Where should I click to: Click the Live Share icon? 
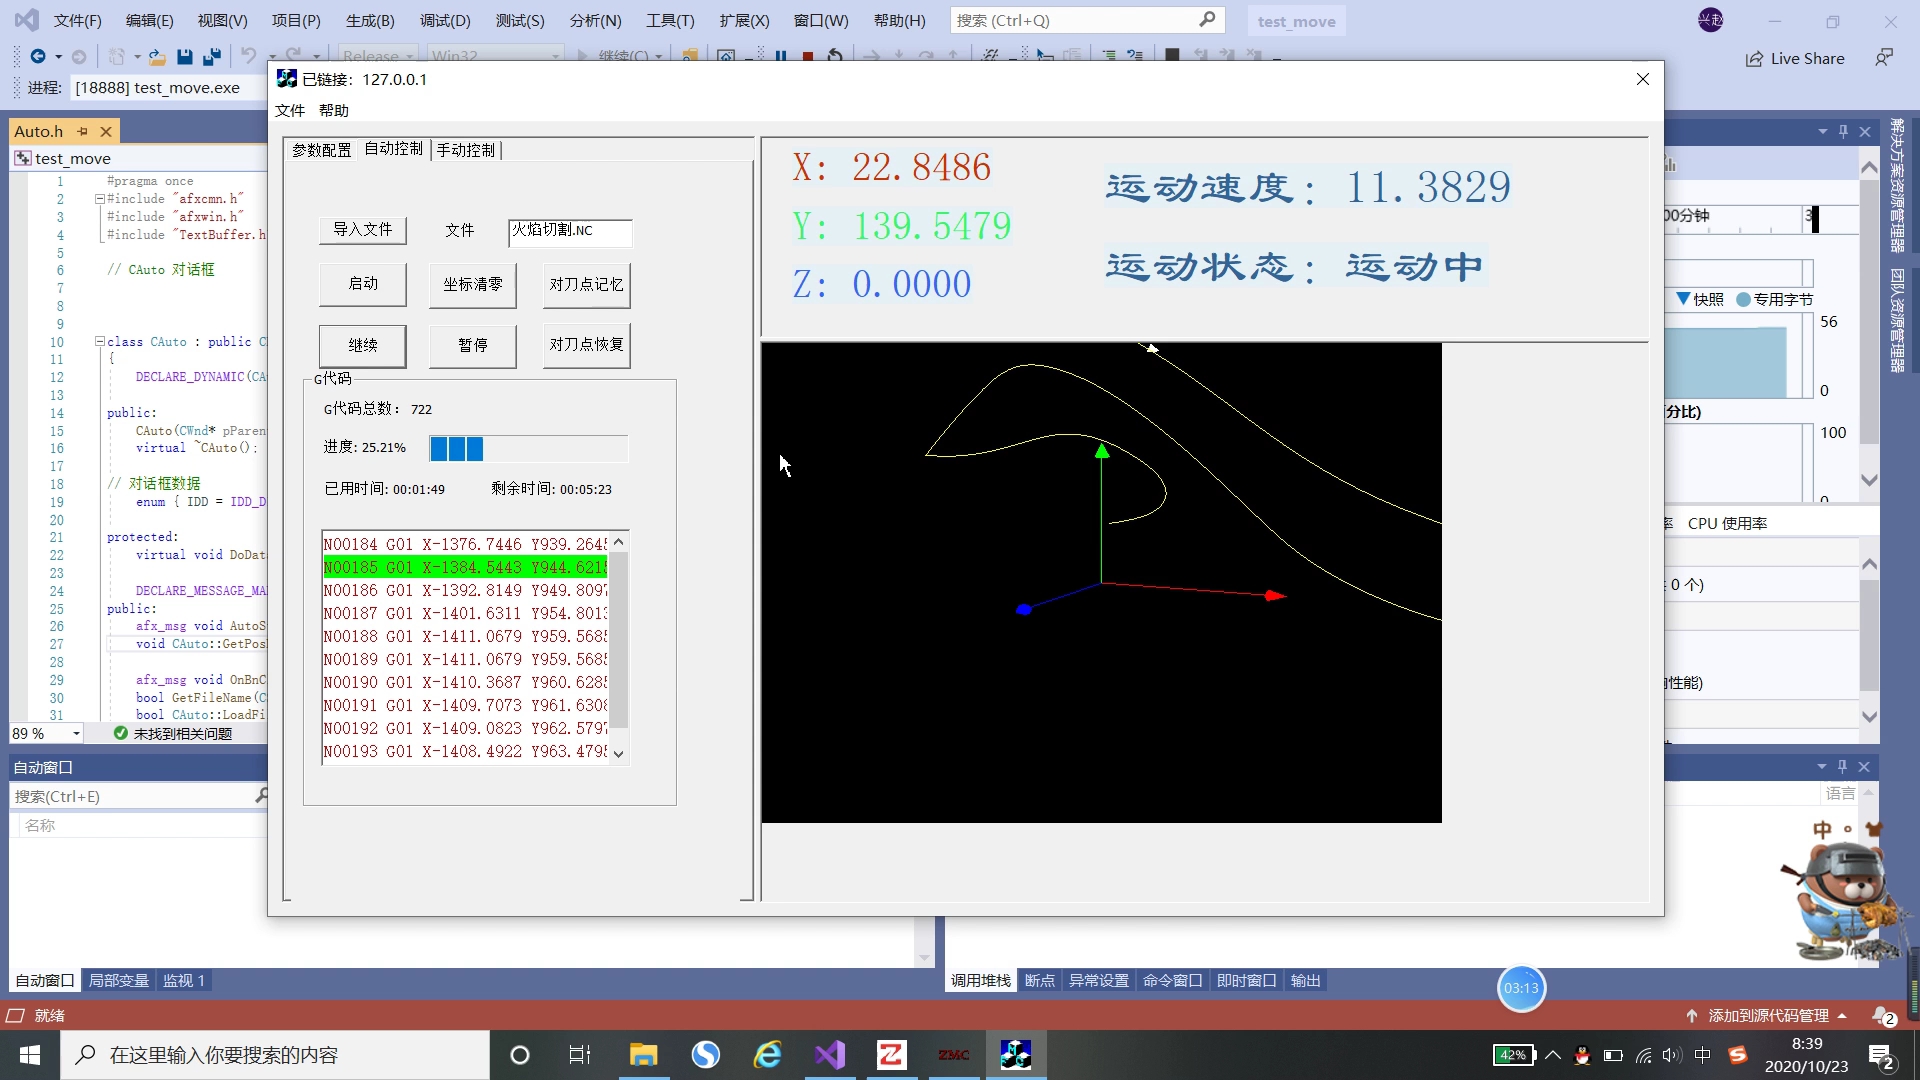tap(1754, 59)
